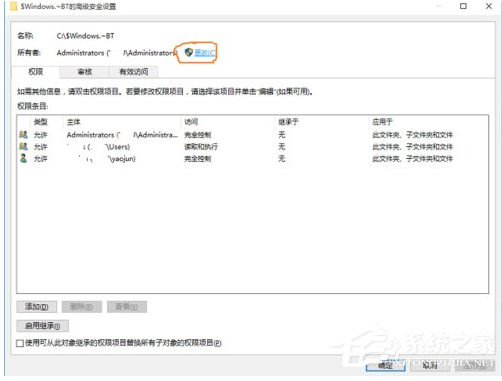This screenshot has width=502, height=381.
Task: Click the group icon of the Users entry
Action: click(23, 147)
